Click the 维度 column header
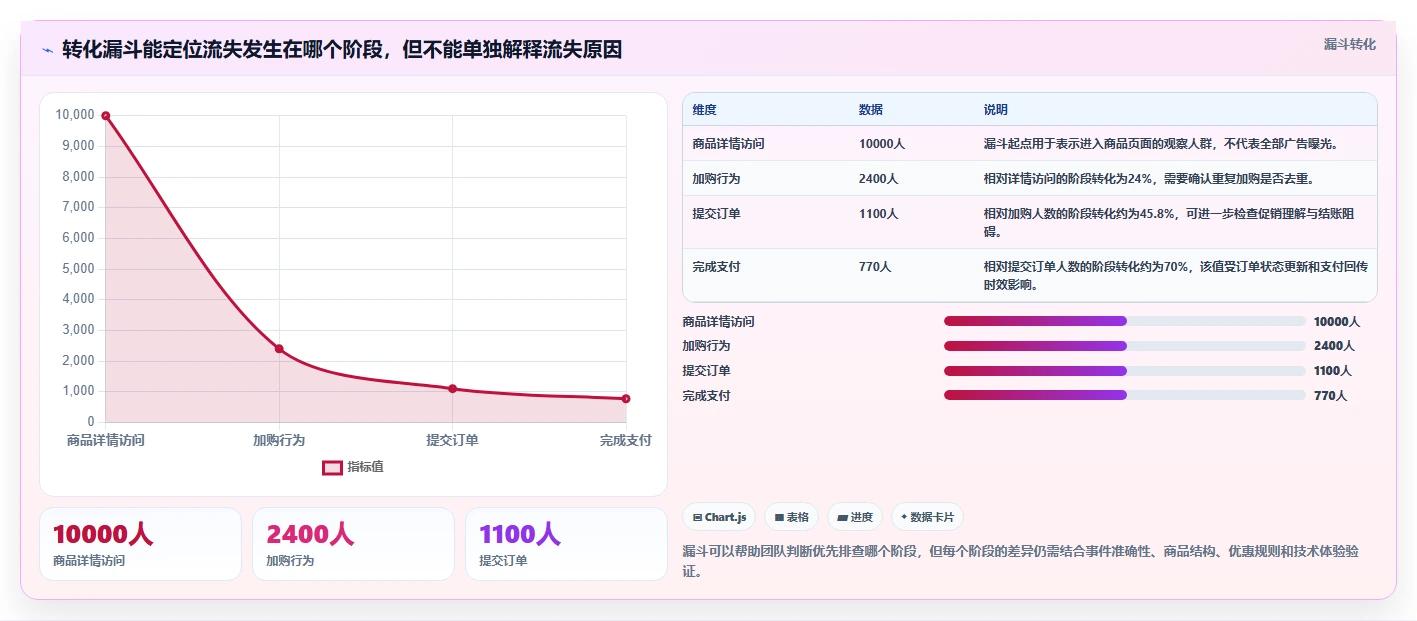Image resolution: width=1417 pixels, height=621 pixels. coord(704,110)
